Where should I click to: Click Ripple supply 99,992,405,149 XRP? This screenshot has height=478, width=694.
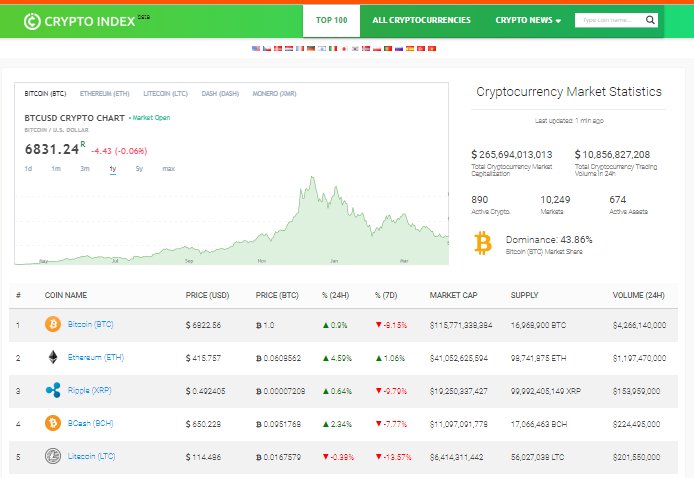(546, 391)
